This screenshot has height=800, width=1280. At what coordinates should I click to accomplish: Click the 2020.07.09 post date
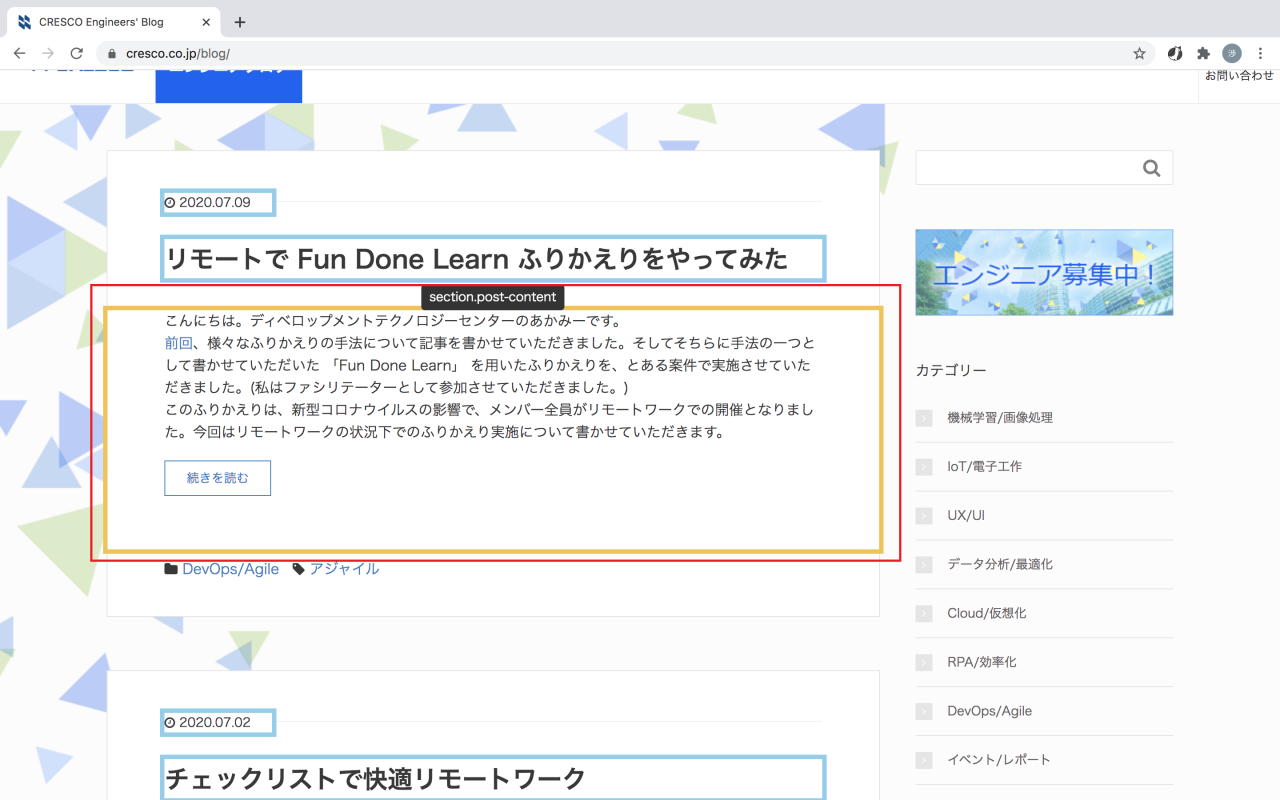(214, 202)
